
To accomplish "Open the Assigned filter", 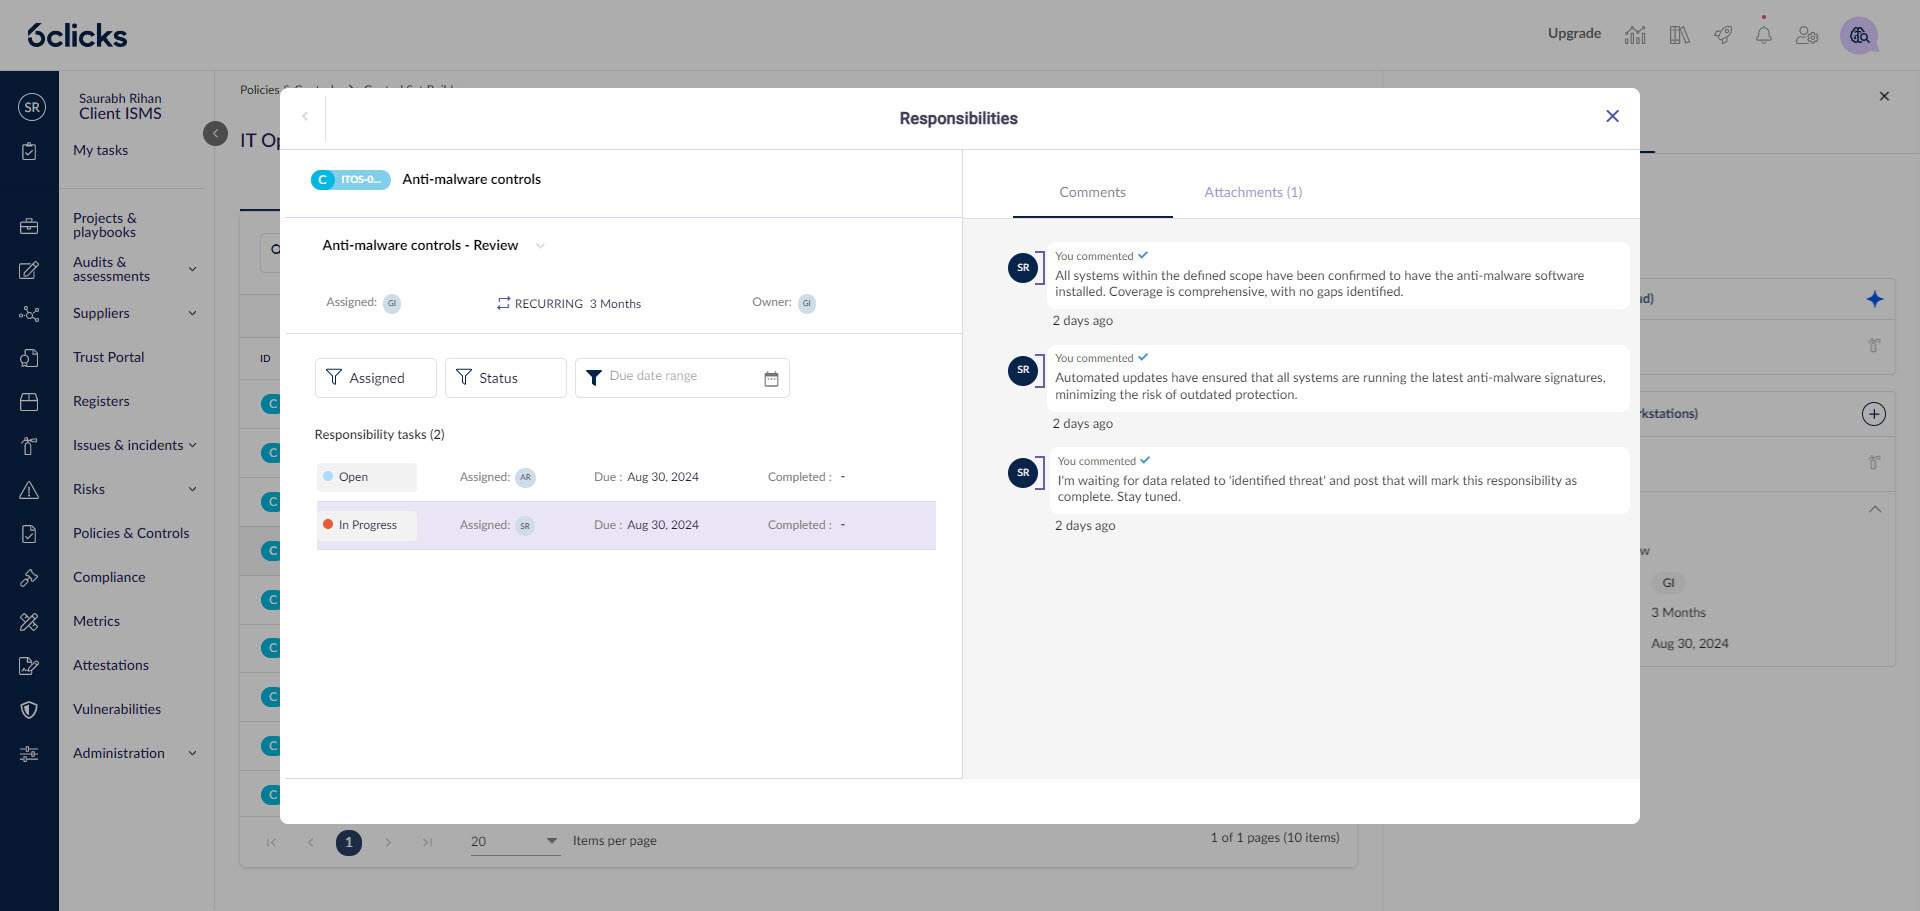I will click(375, 378).
